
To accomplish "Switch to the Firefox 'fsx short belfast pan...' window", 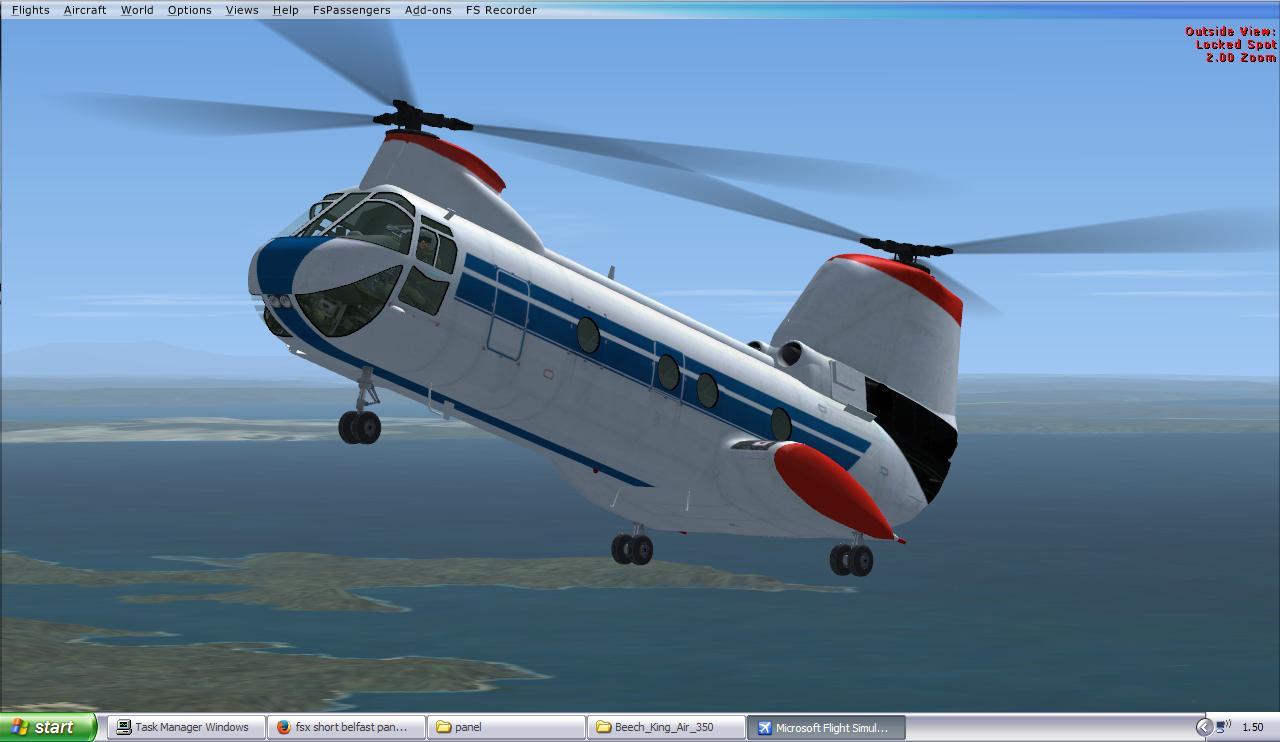I will pyautogui.click(x=346, y=727).
